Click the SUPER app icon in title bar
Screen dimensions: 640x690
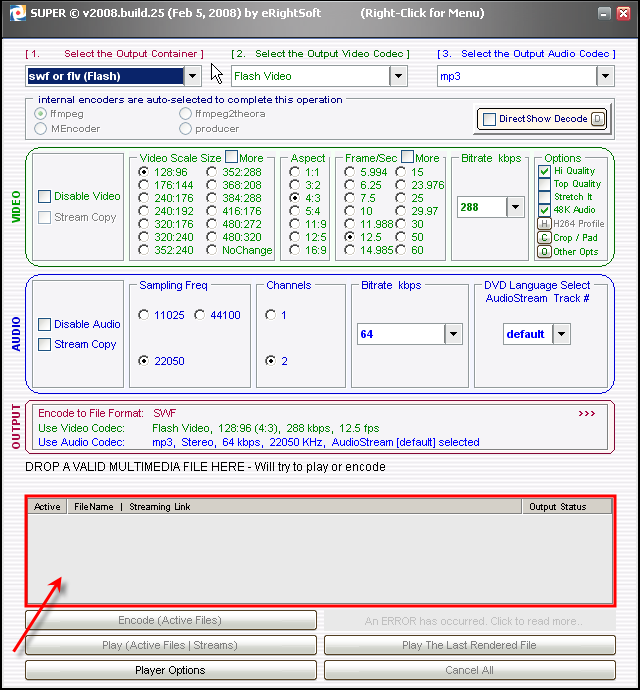point(13,15)
